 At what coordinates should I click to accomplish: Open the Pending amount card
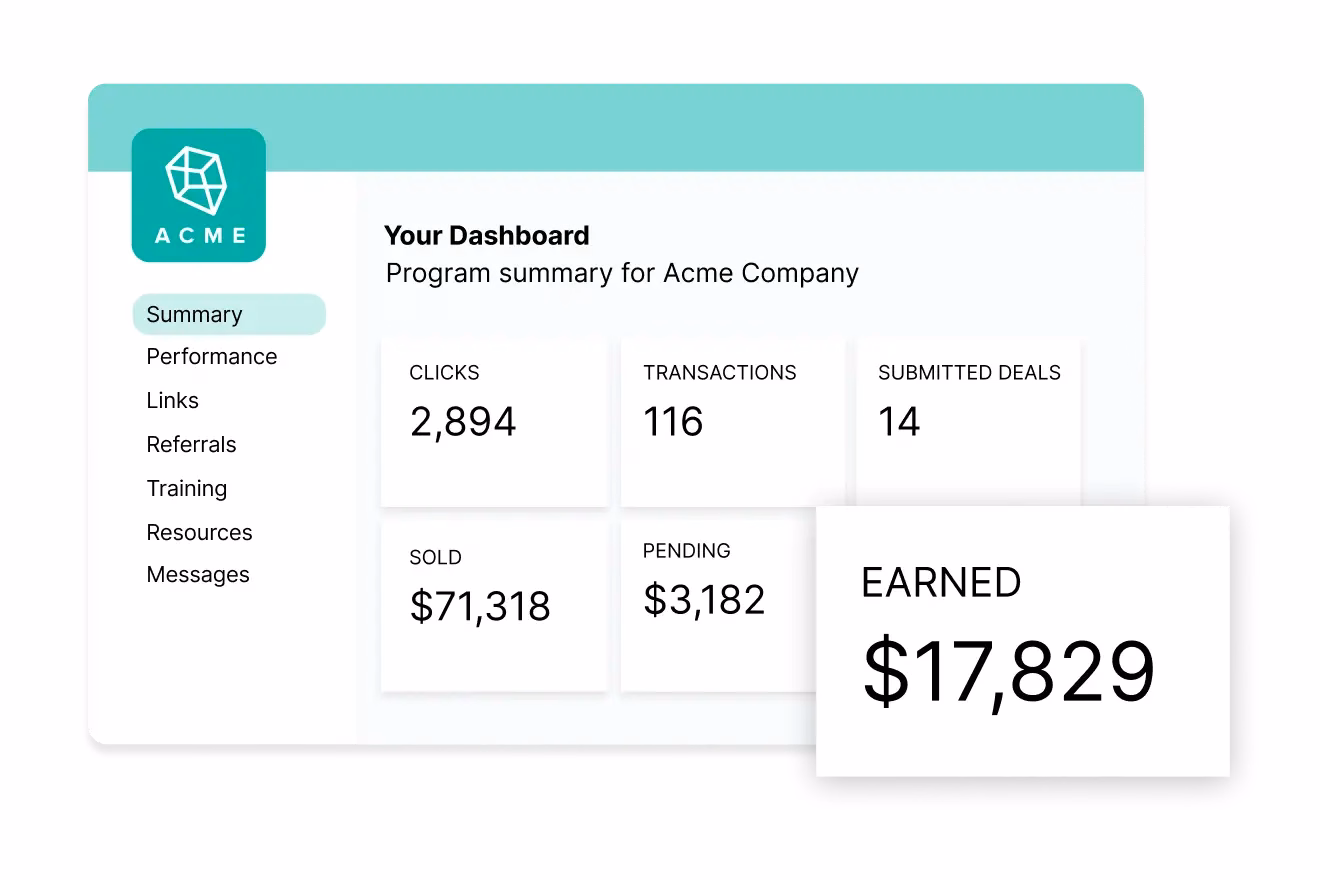[x=716, y=600]
